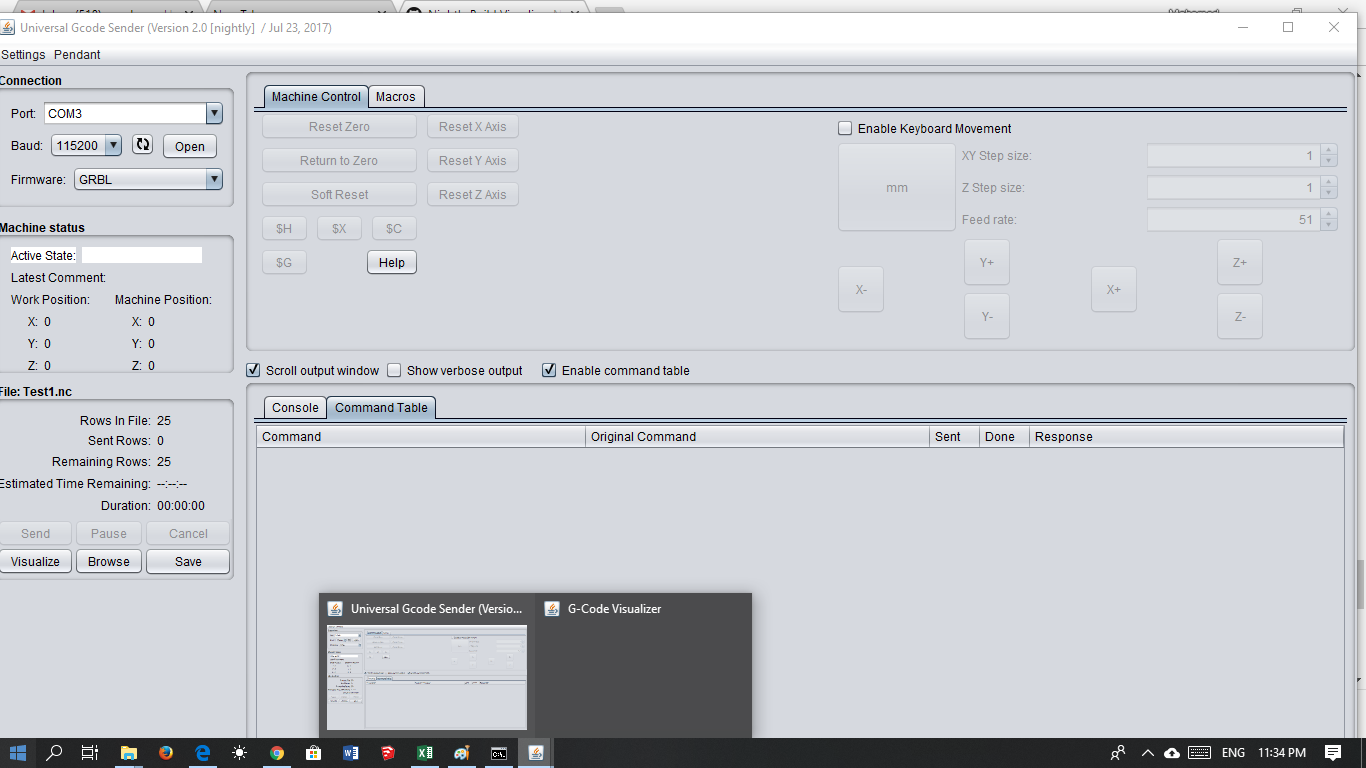
Task: Click the Y+ jog button
Action: pyautogui.click(x=987, y=262)
